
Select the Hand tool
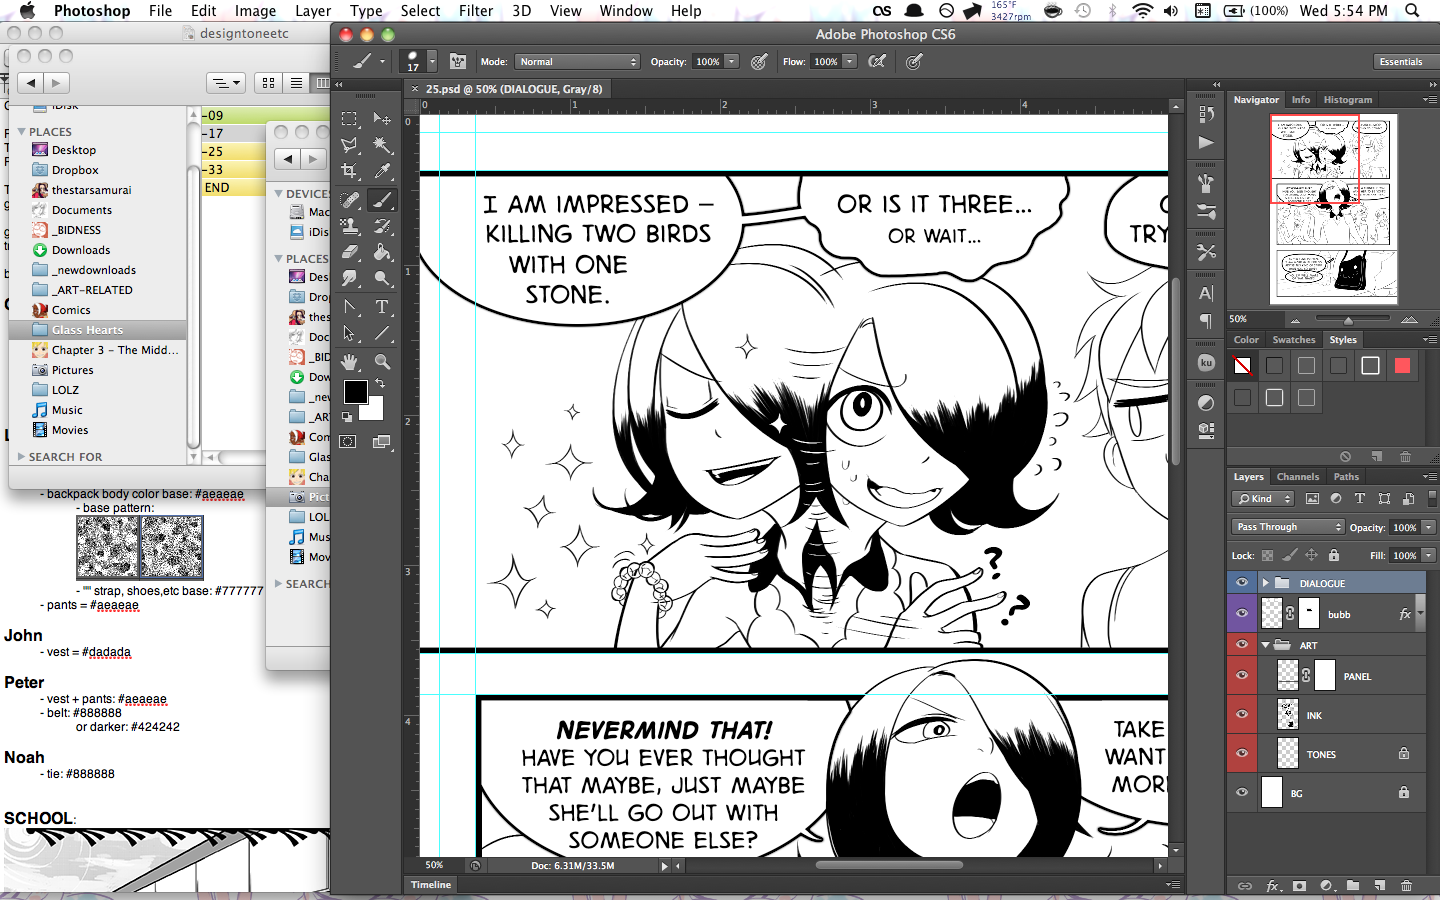click(x=349, y=361)
